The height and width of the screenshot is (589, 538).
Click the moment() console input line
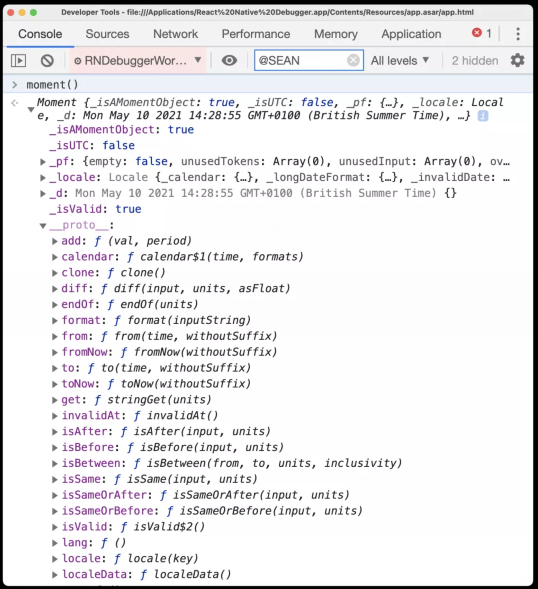click(x=268, y=85)
